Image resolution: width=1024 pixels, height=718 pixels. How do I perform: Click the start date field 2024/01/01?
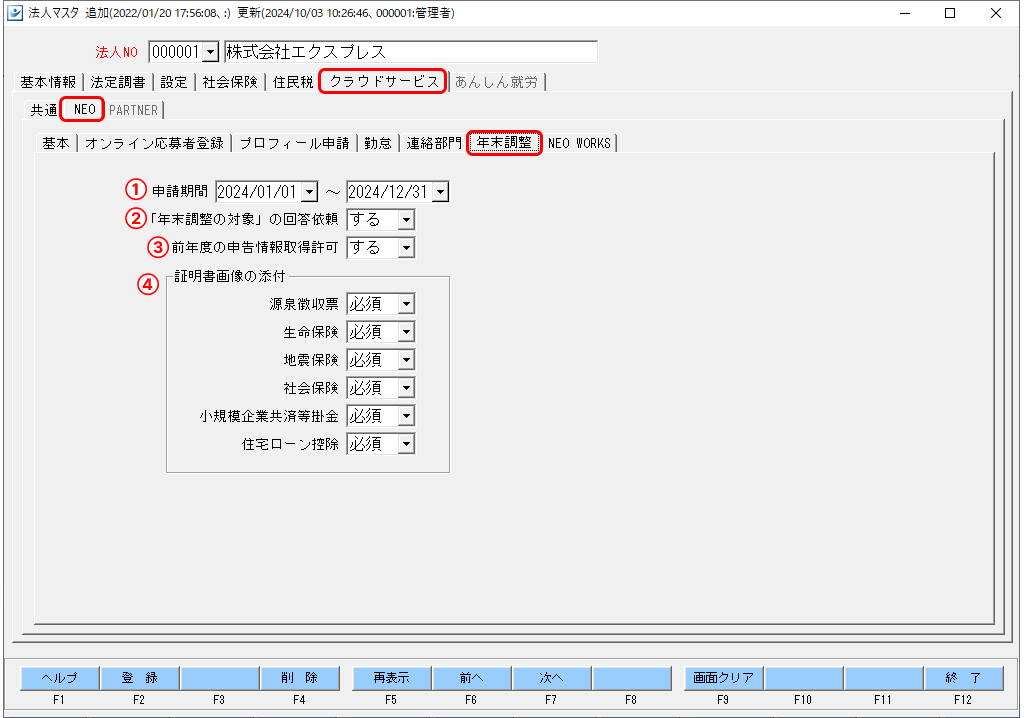pyautogui.click(x=259, y=192)
